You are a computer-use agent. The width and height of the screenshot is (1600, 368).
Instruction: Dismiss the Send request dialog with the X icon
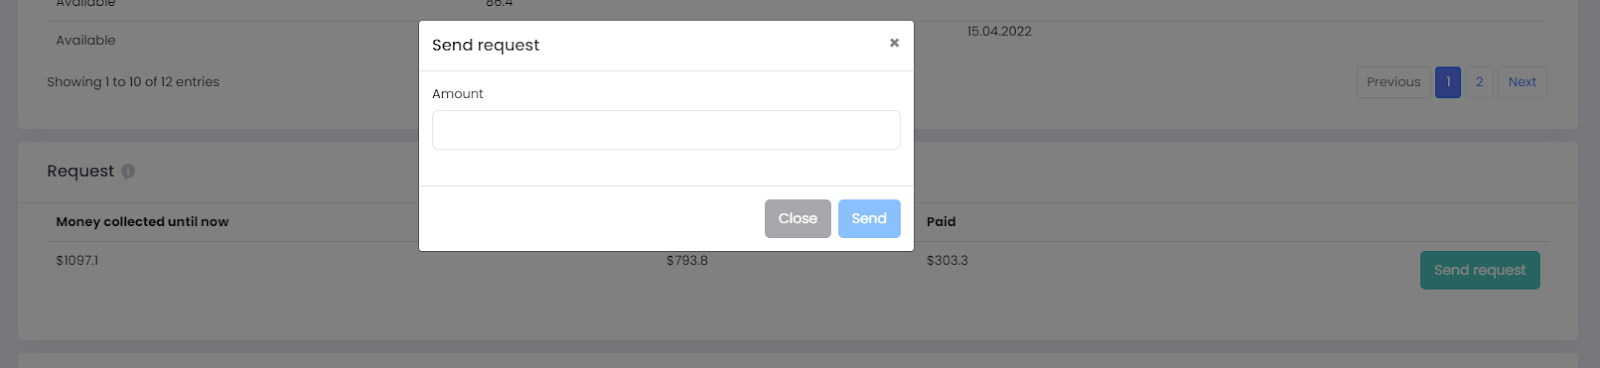[x=894, y=43]
